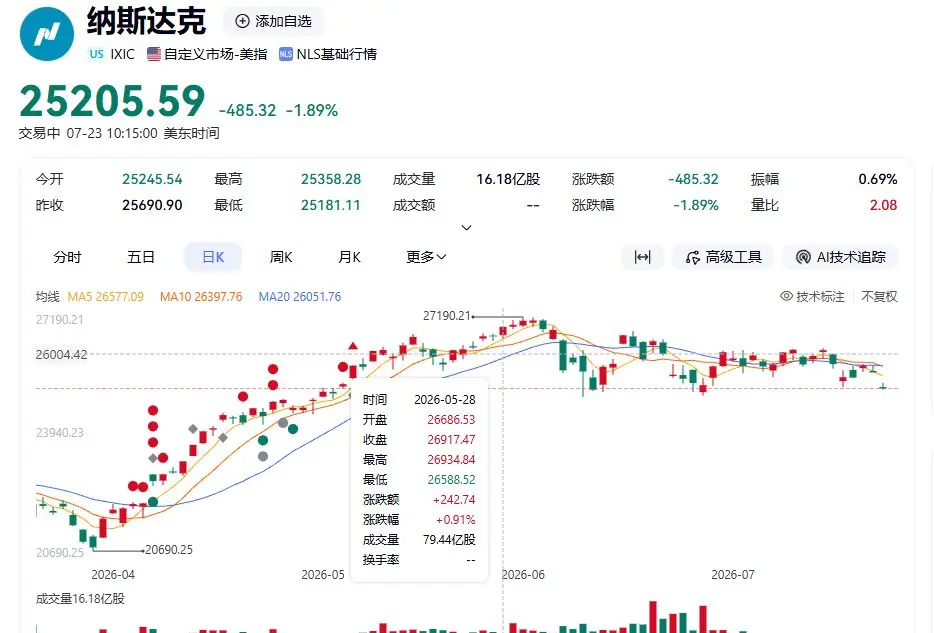Screen dimensions: 934x633
Task: Click 今开 value 25245.54
Action: (152, 179)
